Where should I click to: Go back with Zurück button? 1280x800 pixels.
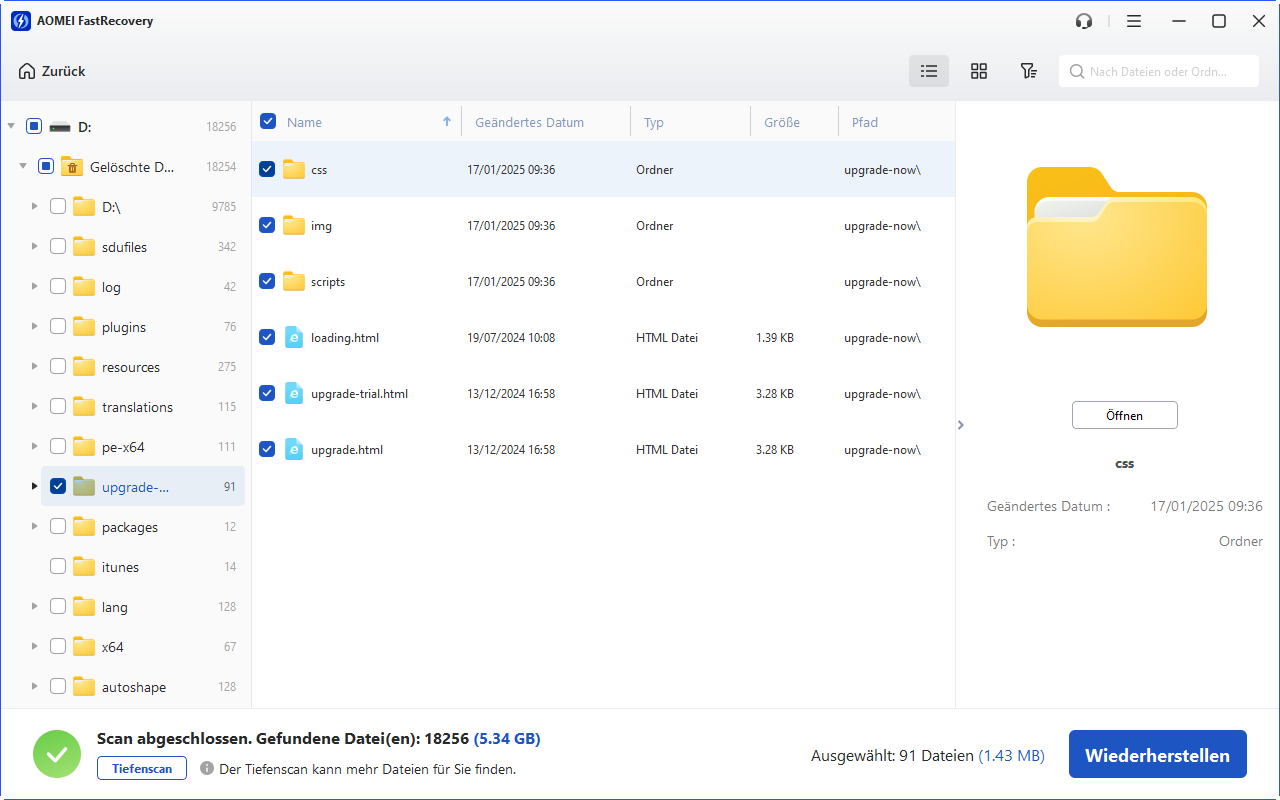point(52,71)
